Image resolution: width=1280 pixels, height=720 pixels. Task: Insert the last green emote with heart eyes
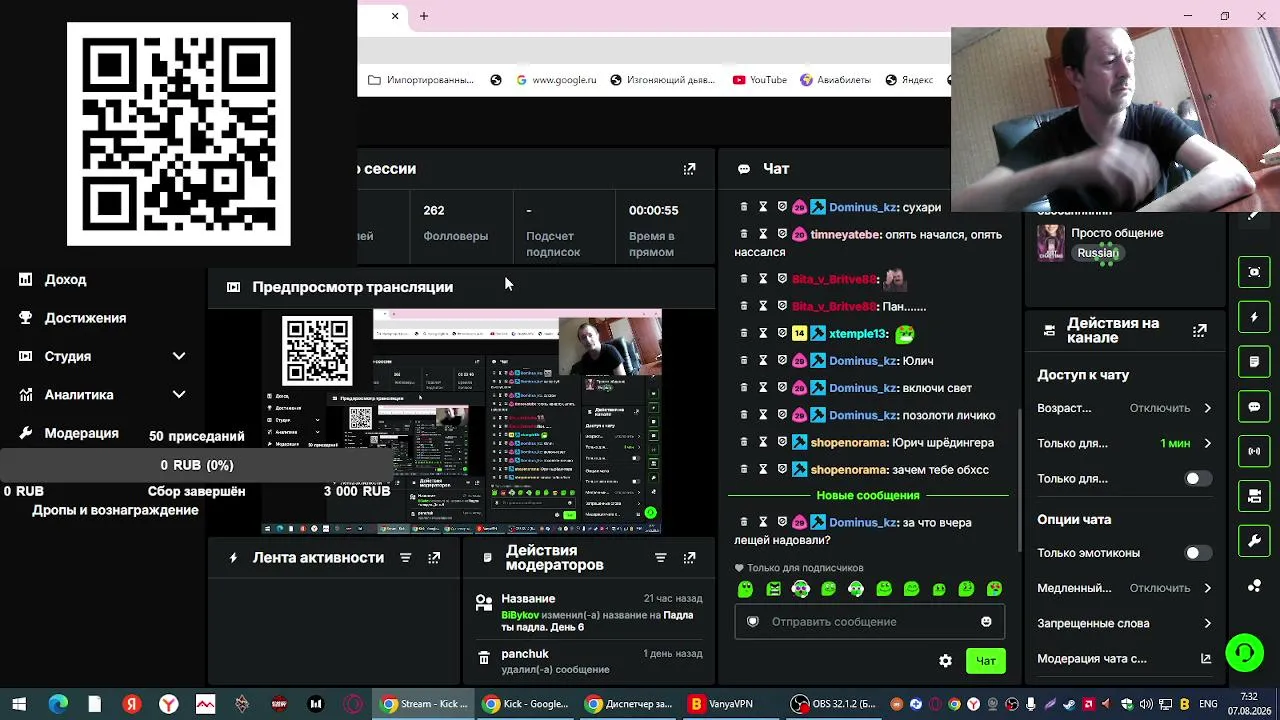pyautogui.click(x=994, y=590)
